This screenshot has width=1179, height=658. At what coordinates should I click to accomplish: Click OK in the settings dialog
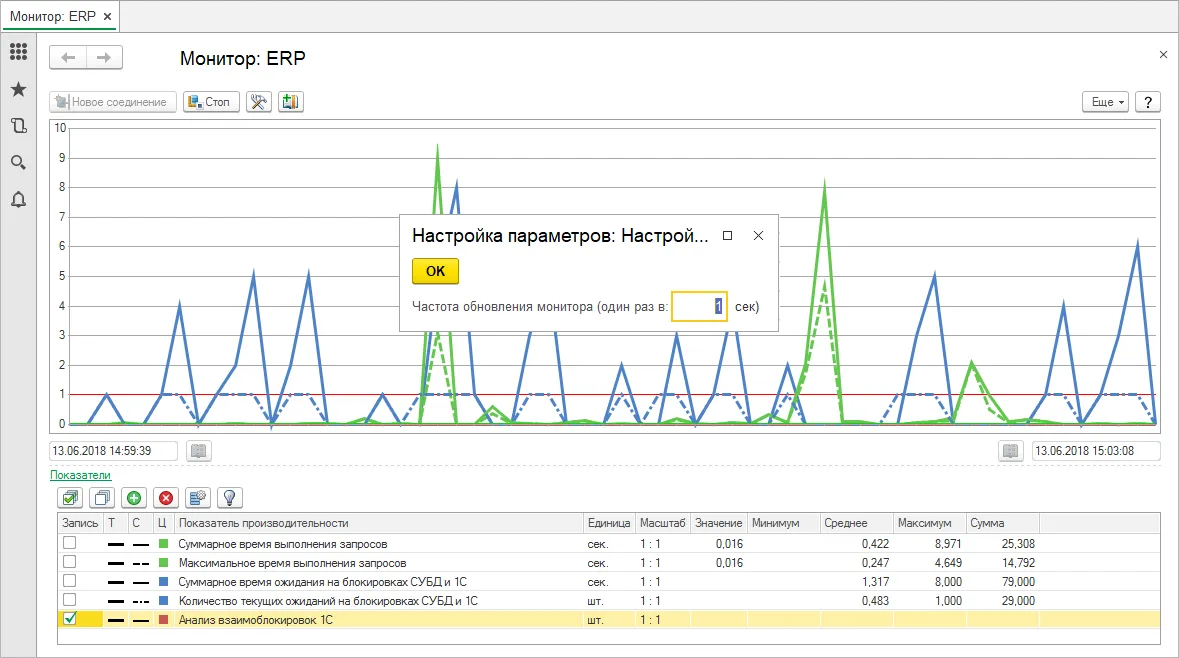(x=435, y=271)
